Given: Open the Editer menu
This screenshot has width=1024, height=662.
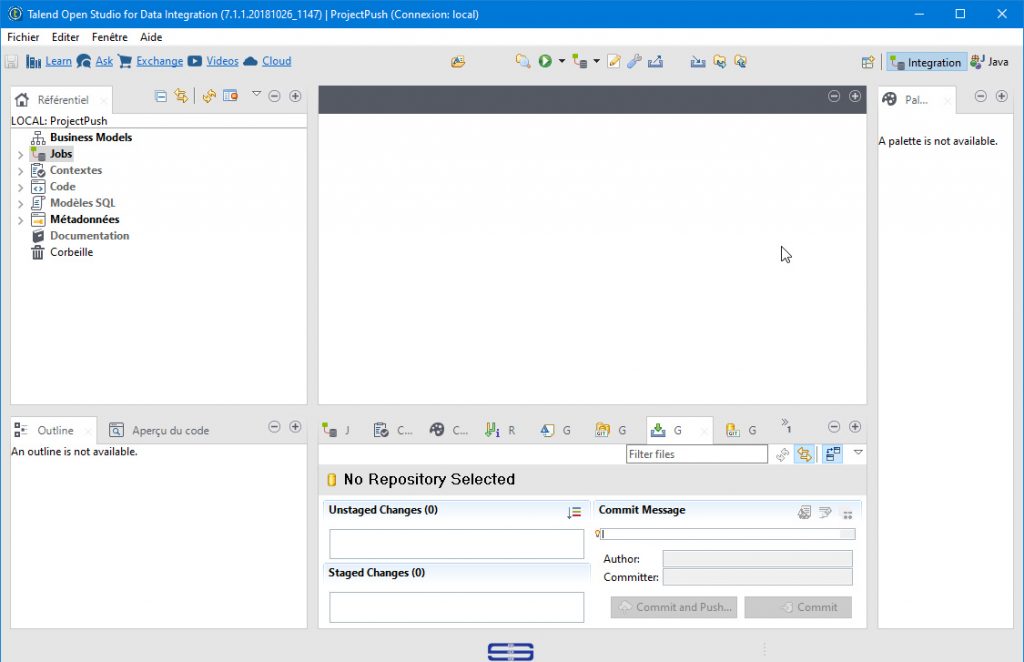Looking at the screenshot, I should coord(65,37).
